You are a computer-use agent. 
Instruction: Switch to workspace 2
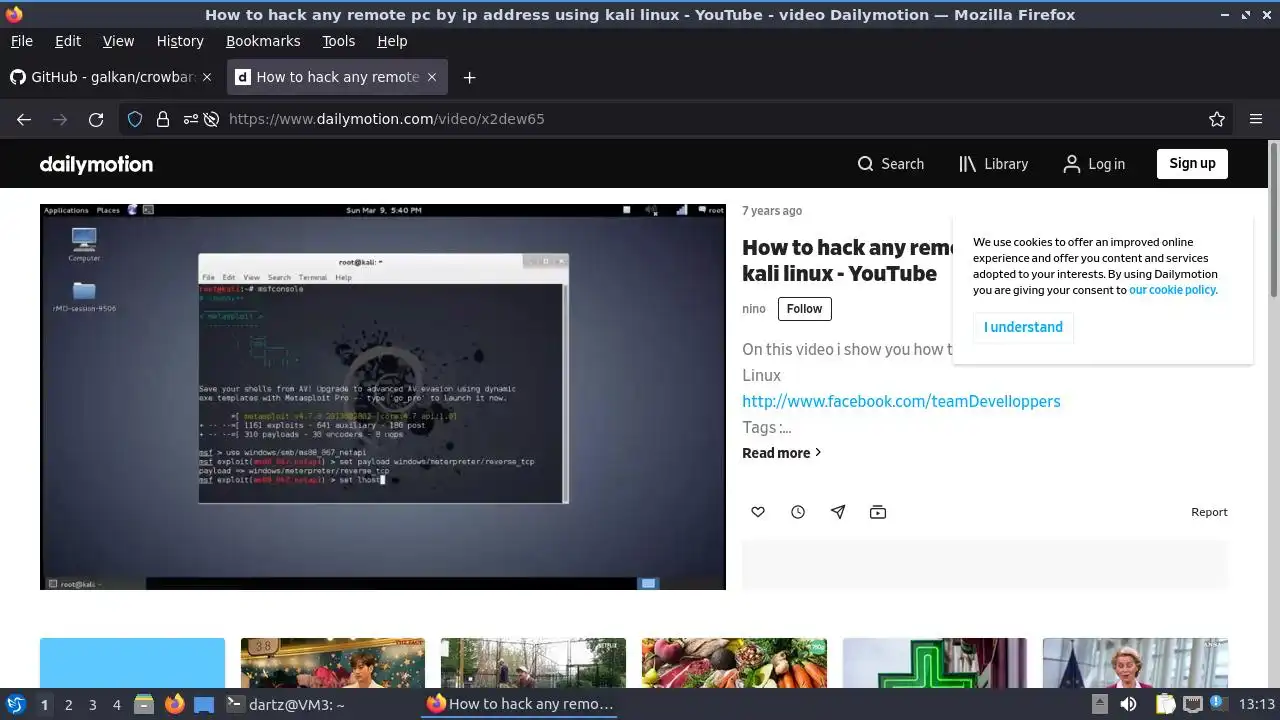tap(68, 705)
